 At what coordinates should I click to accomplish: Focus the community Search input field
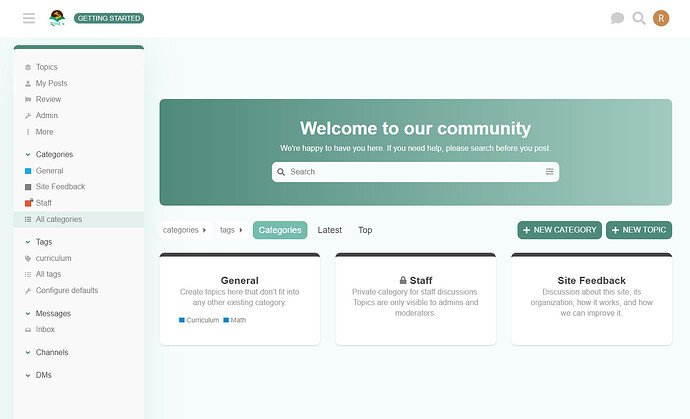pos(415,172)
